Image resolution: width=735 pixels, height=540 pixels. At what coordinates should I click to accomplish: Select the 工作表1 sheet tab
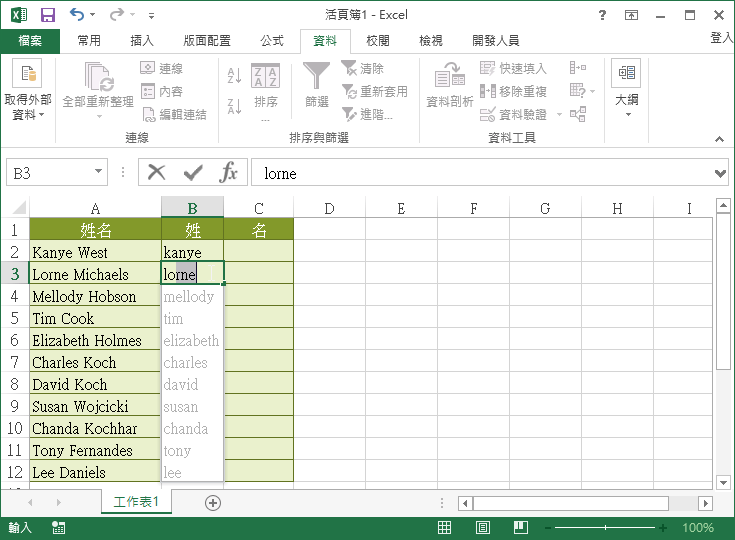(x=136, y=502)
